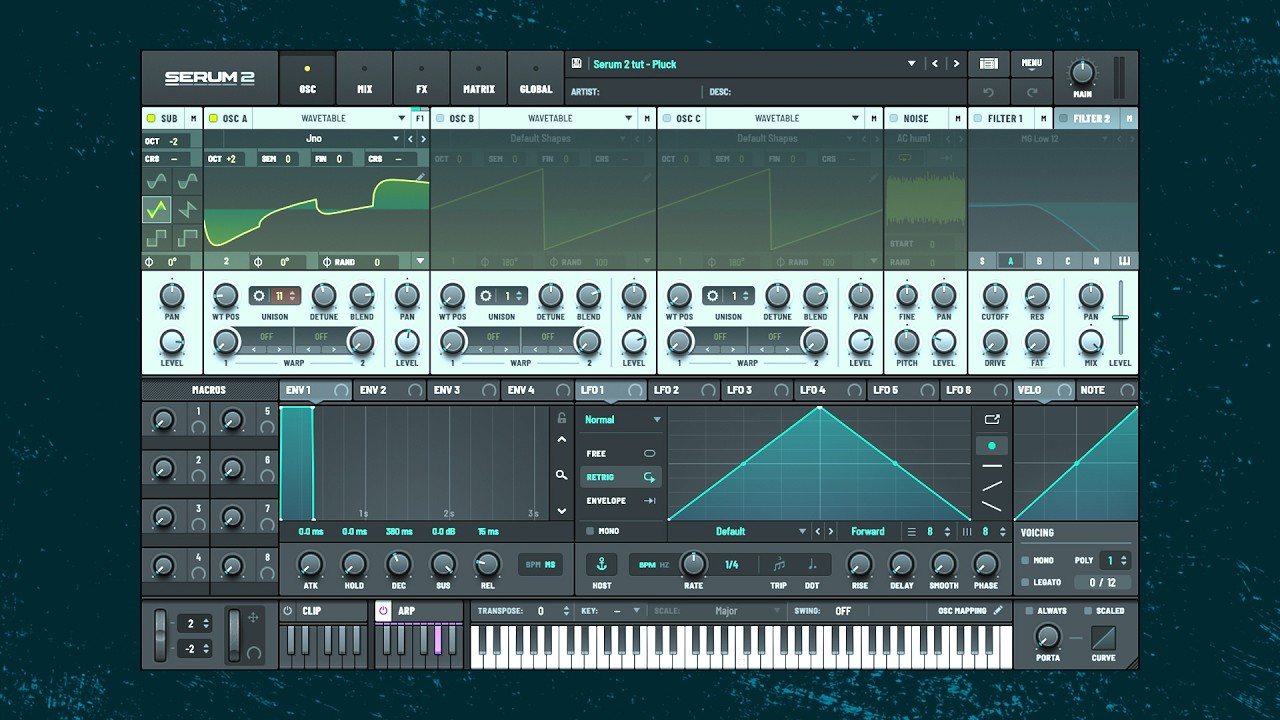Open the MATRIX page tab

click(478, 78)
